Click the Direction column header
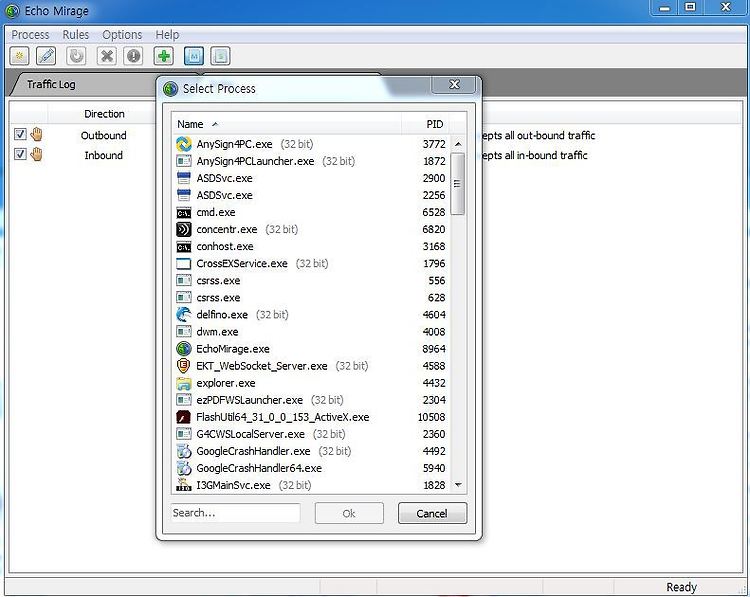This screenshot has width=750, height=597. tap(104, 114)
